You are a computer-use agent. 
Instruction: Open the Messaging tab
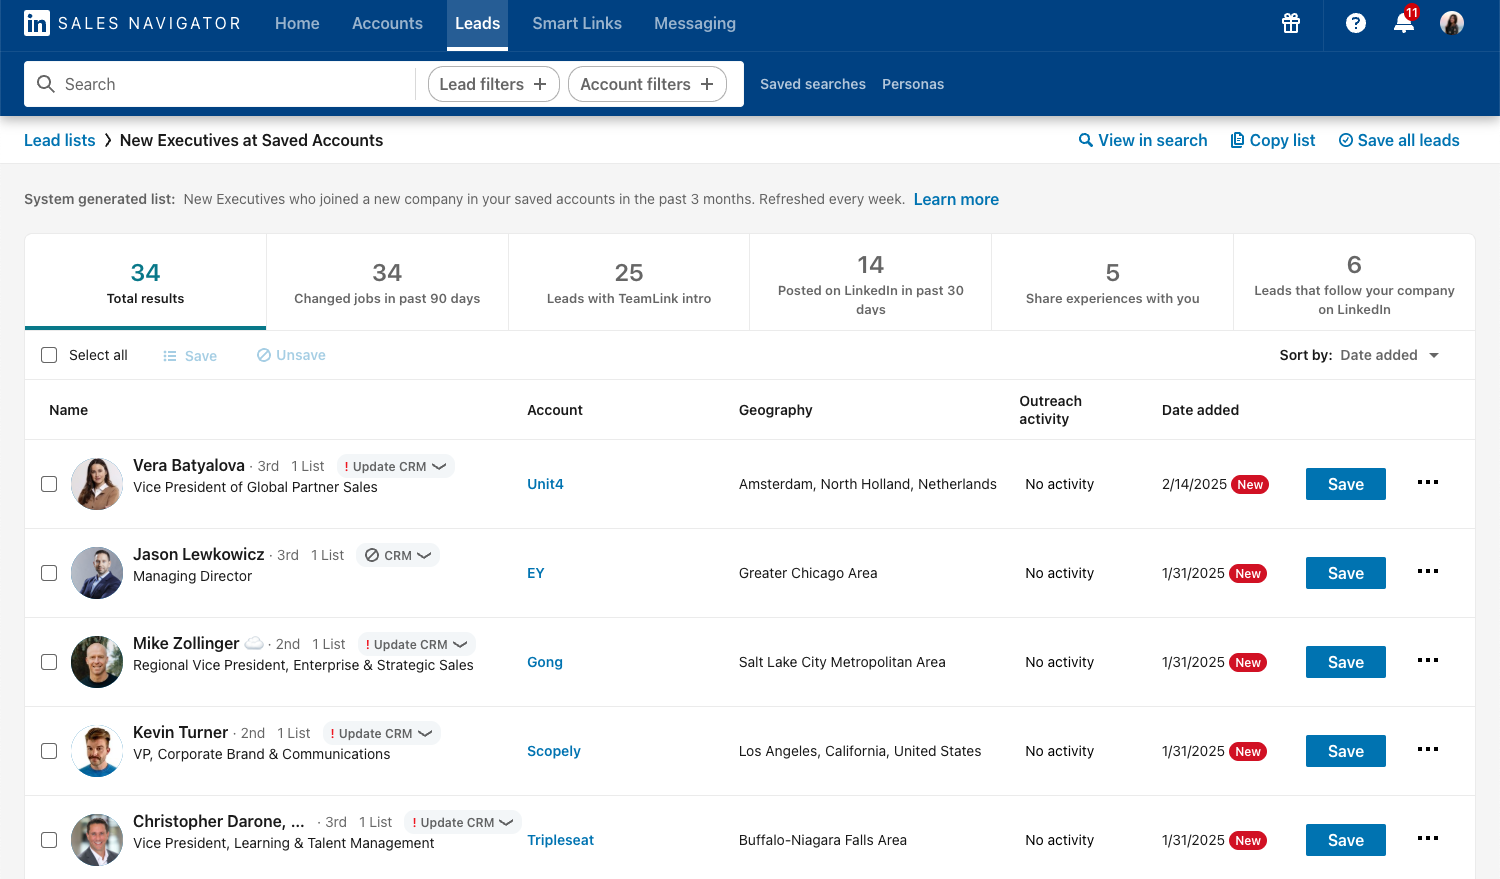tap(695, 23)
